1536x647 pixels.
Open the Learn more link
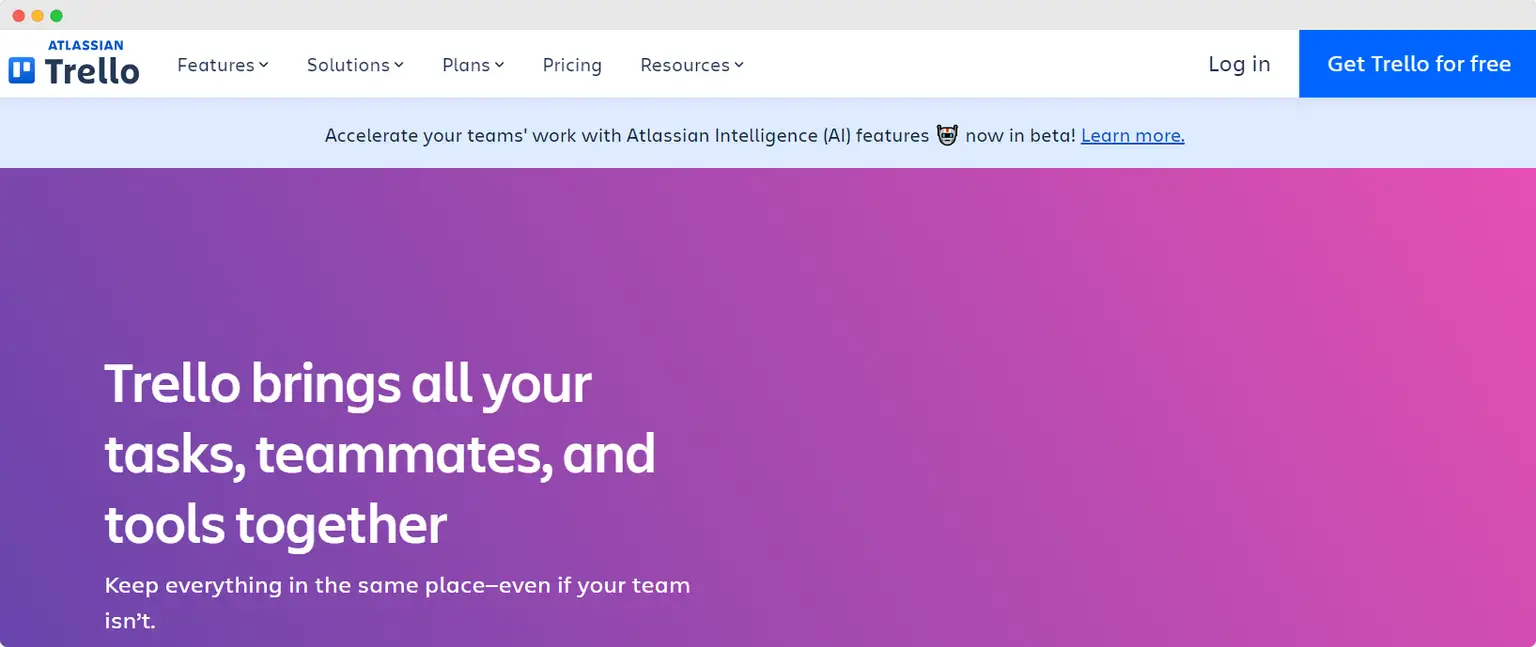(1133, 135)
